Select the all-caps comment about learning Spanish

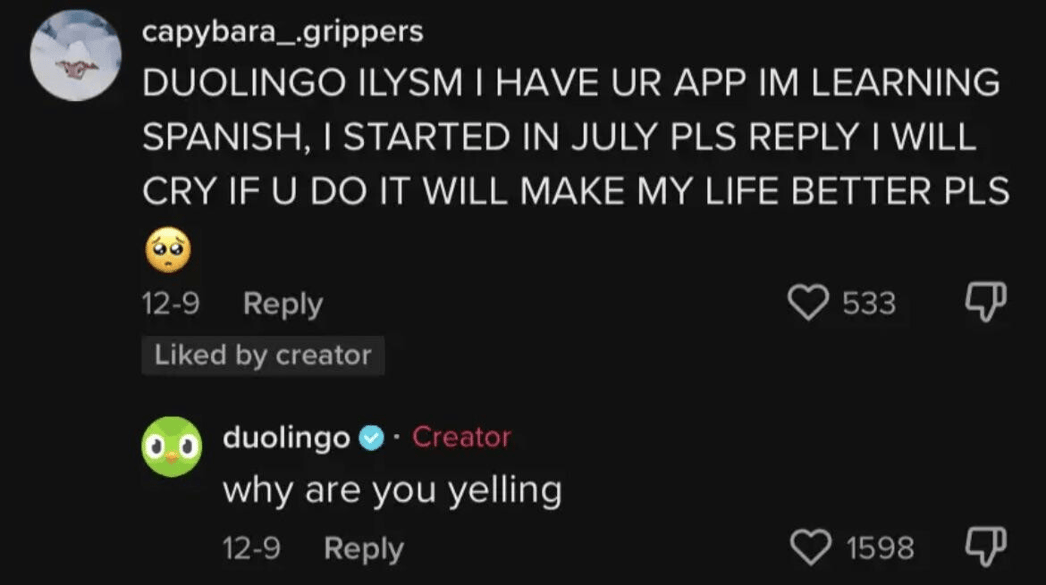[575, 137]
